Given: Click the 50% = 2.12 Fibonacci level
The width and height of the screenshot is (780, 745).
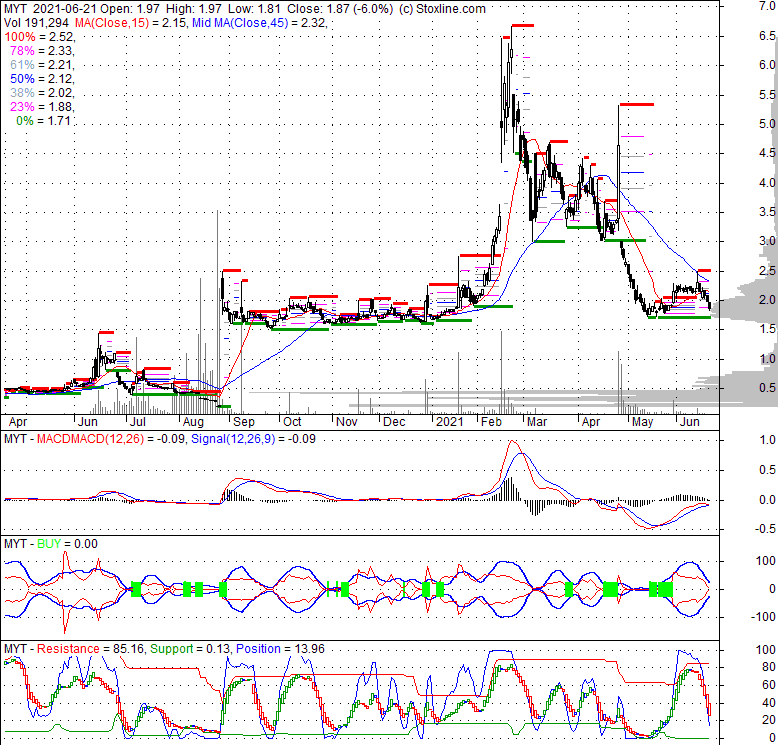Looking at the screenshot, I should [41, 79].
